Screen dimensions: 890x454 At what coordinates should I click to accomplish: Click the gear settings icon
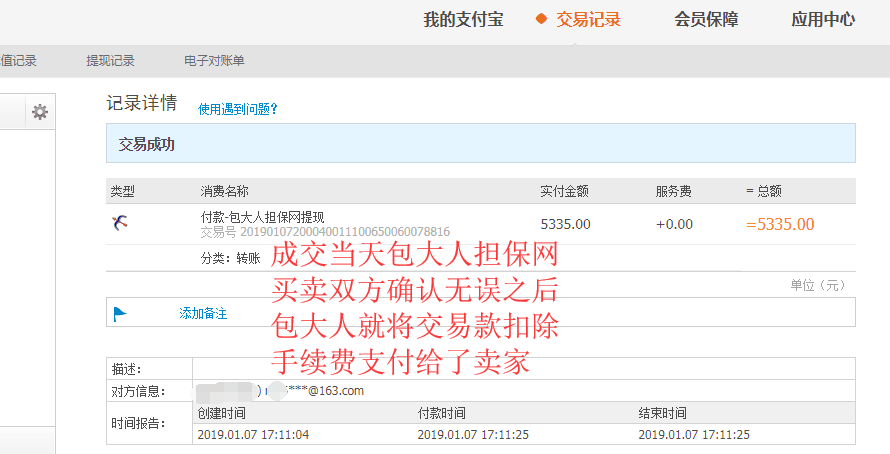(x=40, y=112)
